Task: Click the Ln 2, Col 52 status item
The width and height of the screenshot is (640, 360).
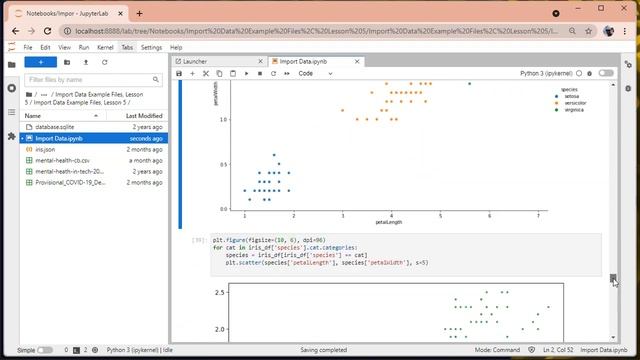Action: pos(558,350)
